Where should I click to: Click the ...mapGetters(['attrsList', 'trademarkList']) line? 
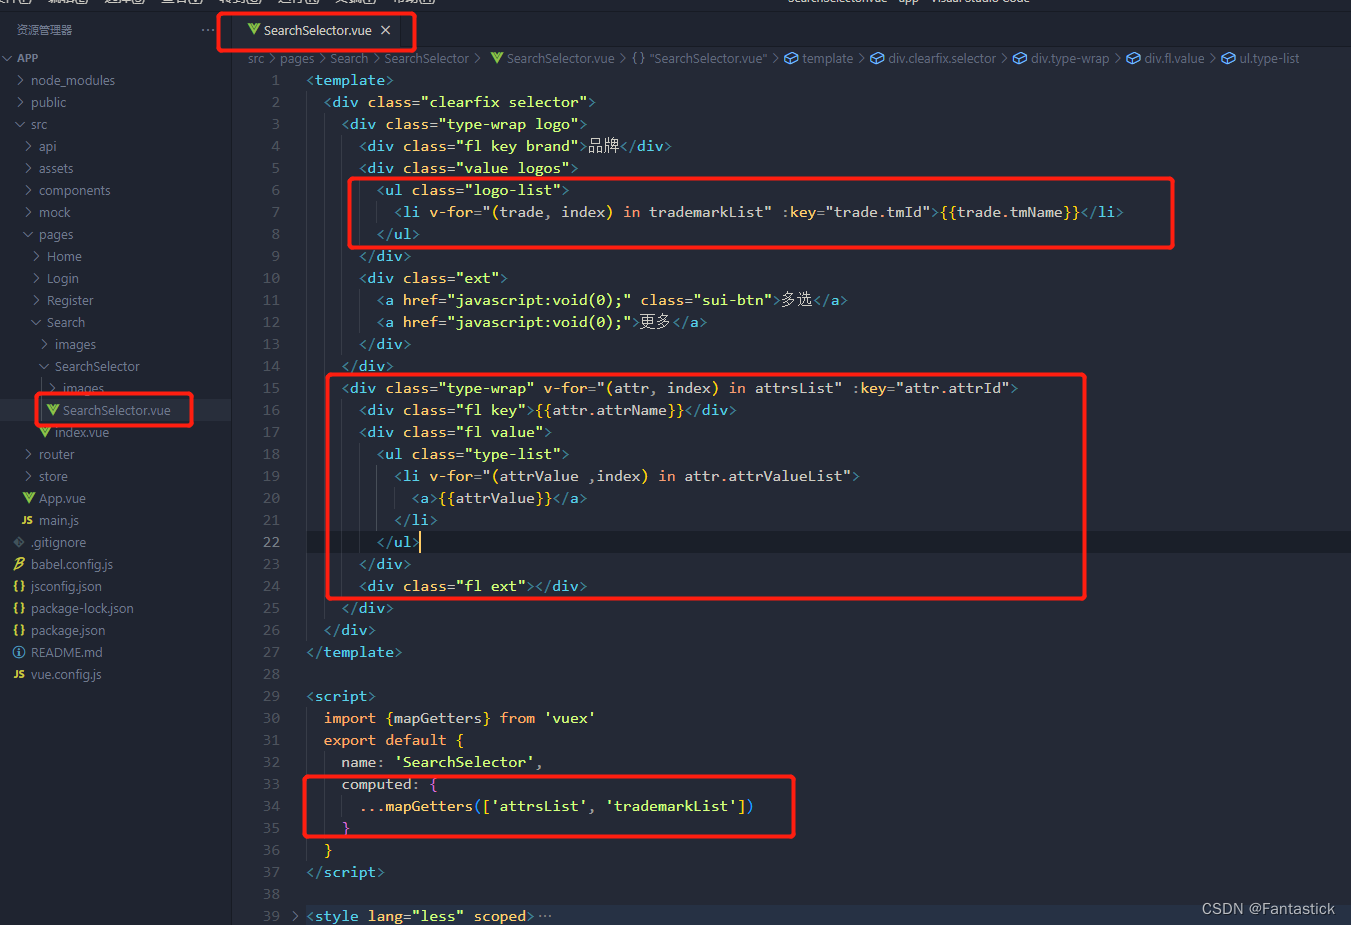(x=556, y=806)
